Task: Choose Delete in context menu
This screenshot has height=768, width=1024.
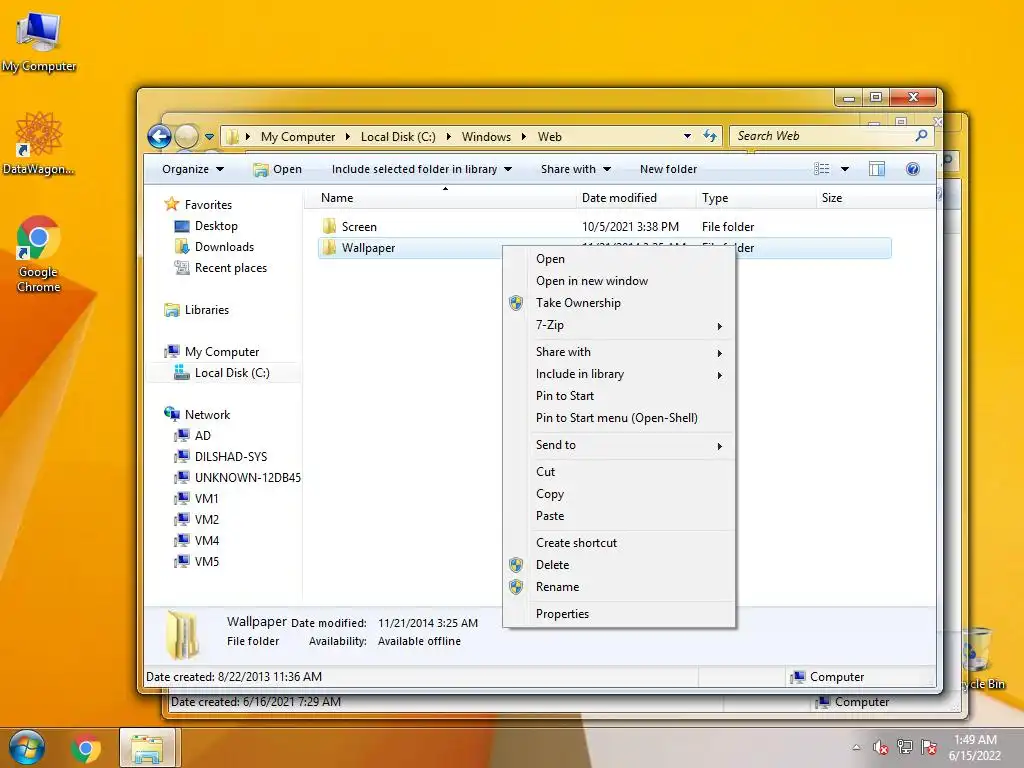Action: point(619,565)
